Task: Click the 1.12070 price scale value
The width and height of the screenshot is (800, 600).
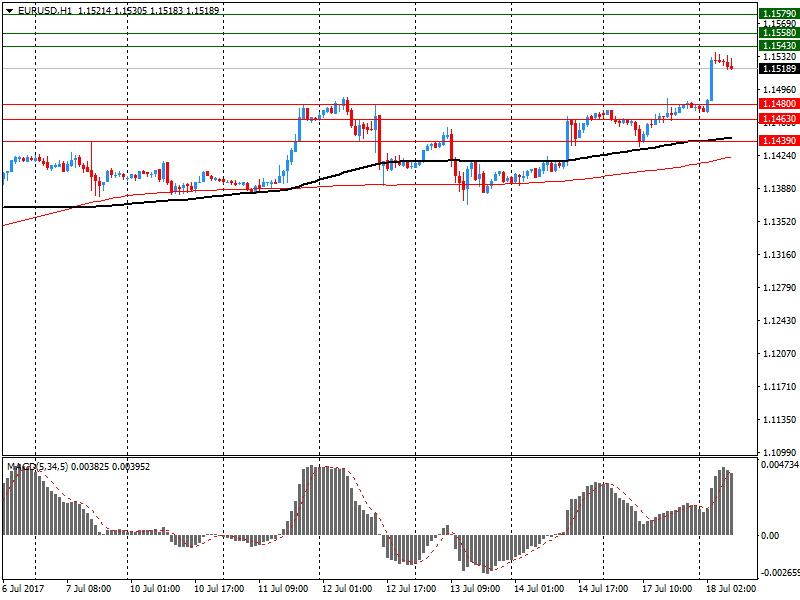Action: click(x=779, y=354)
